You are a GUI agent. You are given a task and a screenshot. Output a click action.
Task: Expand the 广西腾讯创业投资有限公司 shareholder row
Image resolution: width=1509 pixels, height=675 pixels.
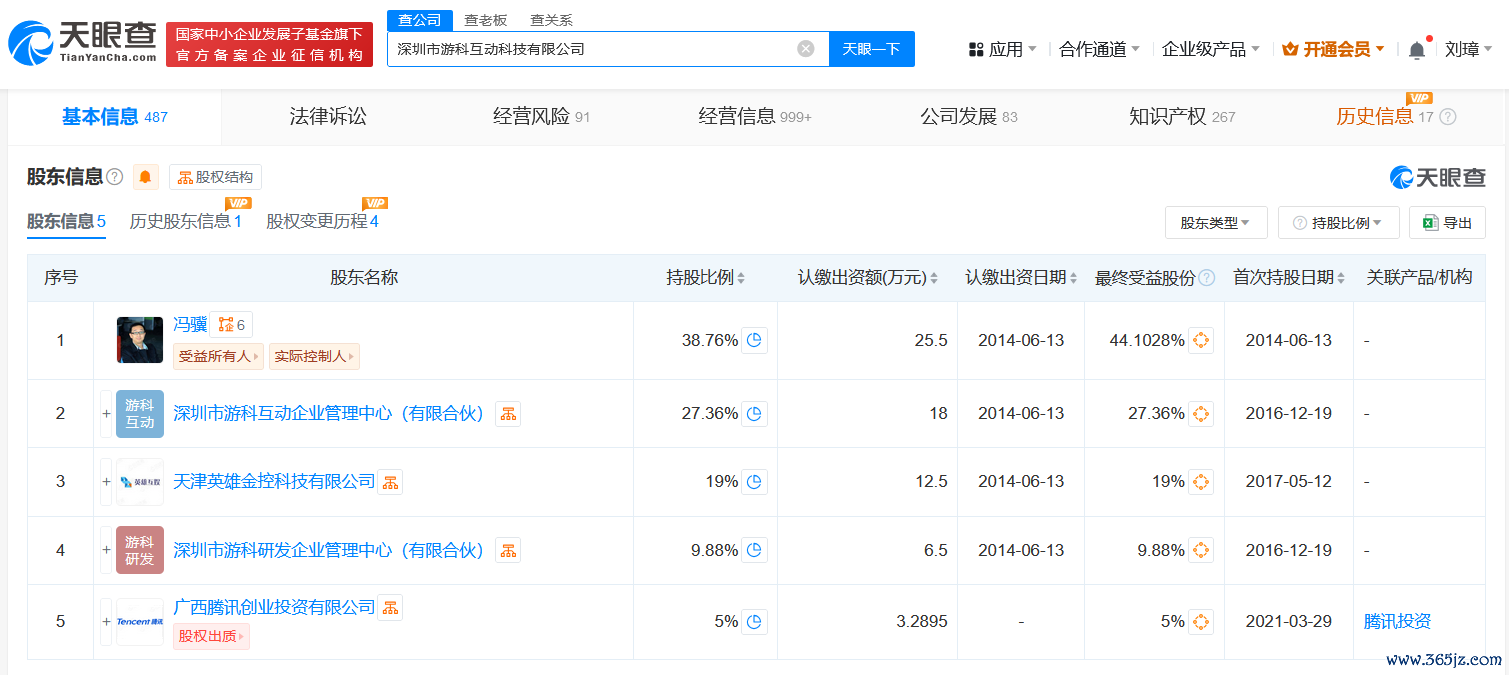[106, 622]
